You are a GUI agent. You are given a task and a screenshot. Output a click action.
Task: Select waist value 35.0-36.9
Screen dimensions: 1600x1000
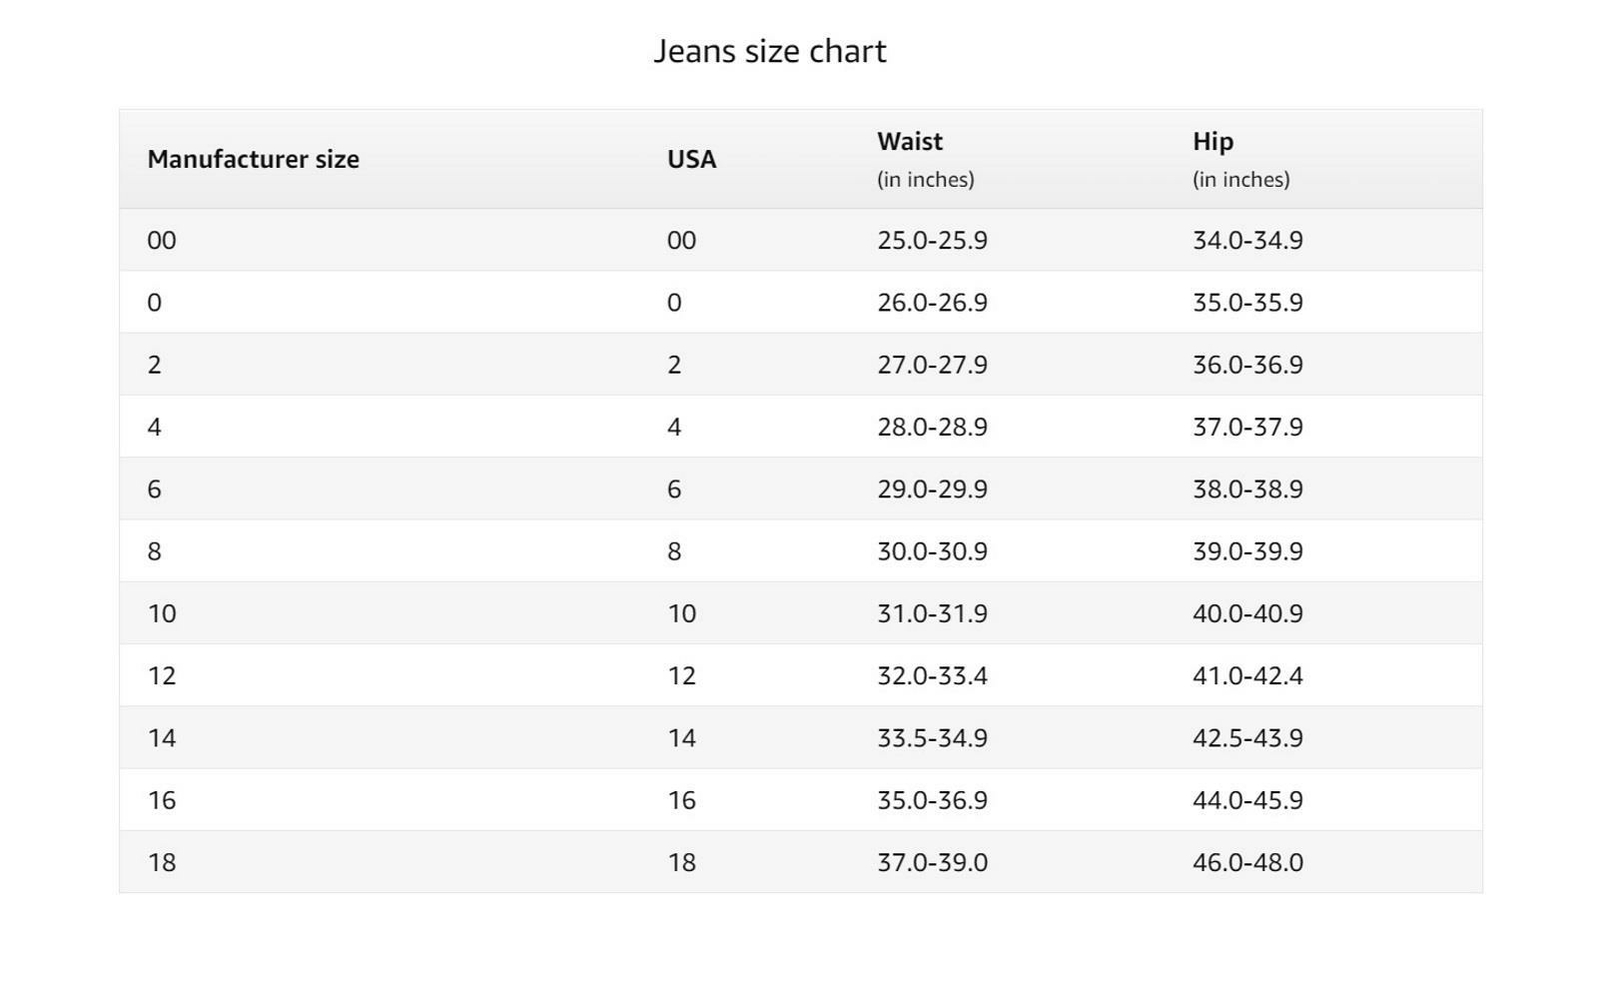coord(932,800)
